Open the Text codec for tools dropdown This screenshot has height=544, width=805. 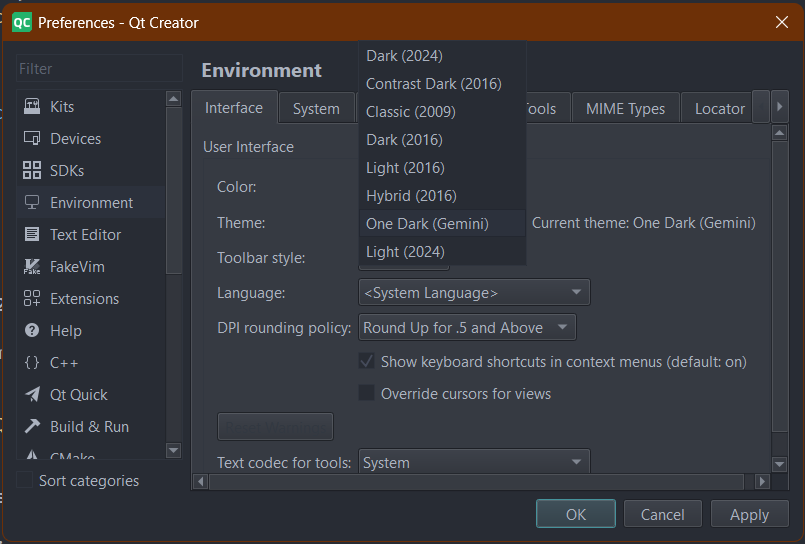coord(474,461)
